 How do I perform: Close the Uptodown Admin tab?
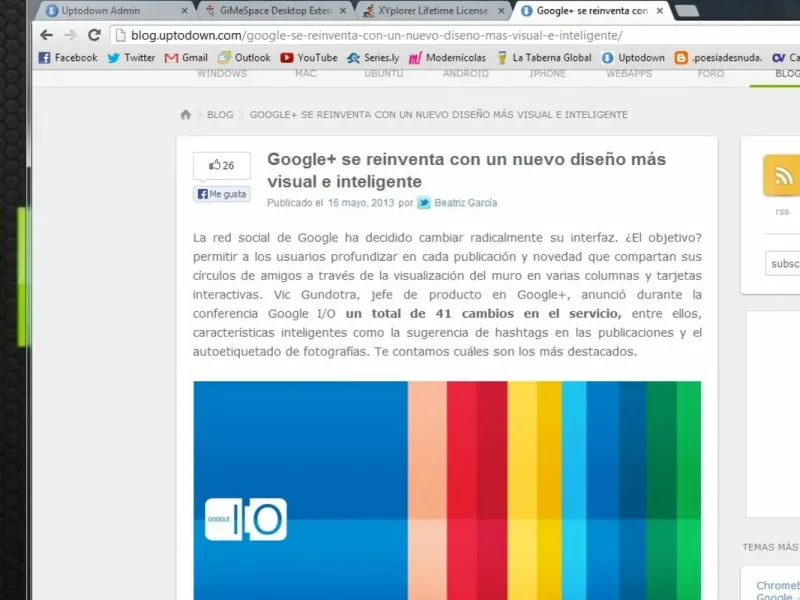(x=184, y=10)
